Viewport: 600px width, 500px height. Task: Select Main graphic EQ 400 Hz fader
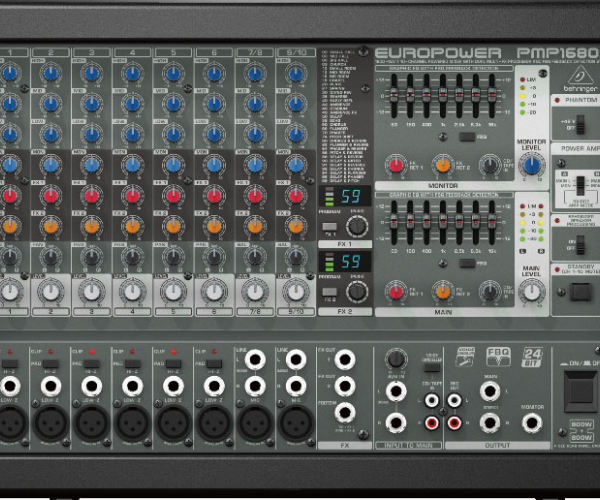click(x=426, y=221)
